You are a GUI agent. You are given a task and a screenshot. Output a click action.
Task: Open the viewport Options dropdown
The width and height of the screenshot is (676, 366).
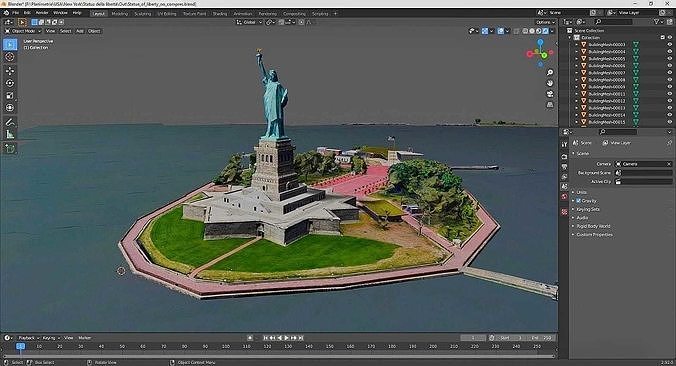coord(545,22)
